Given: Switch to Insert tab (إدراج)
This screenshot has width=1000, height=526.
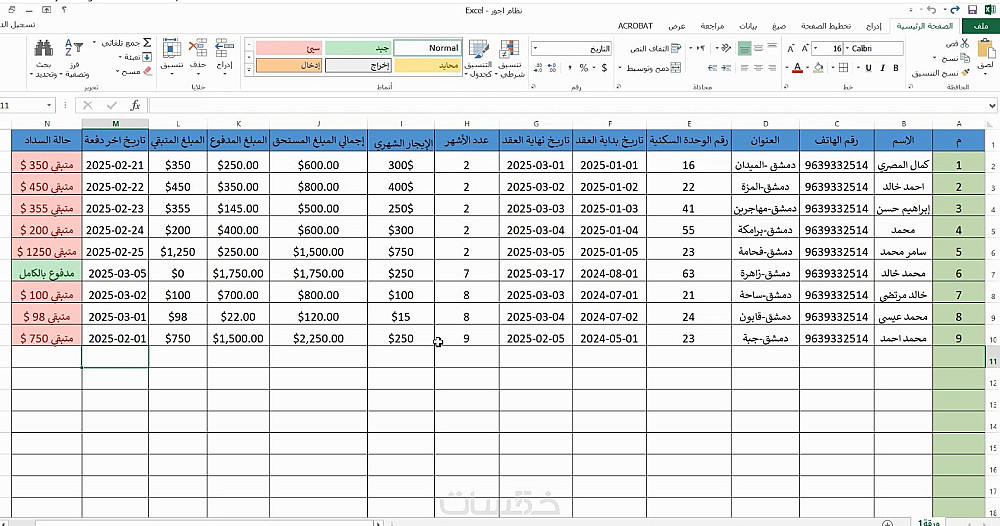Looking at the screenshot, I should (x=874, y=26).
